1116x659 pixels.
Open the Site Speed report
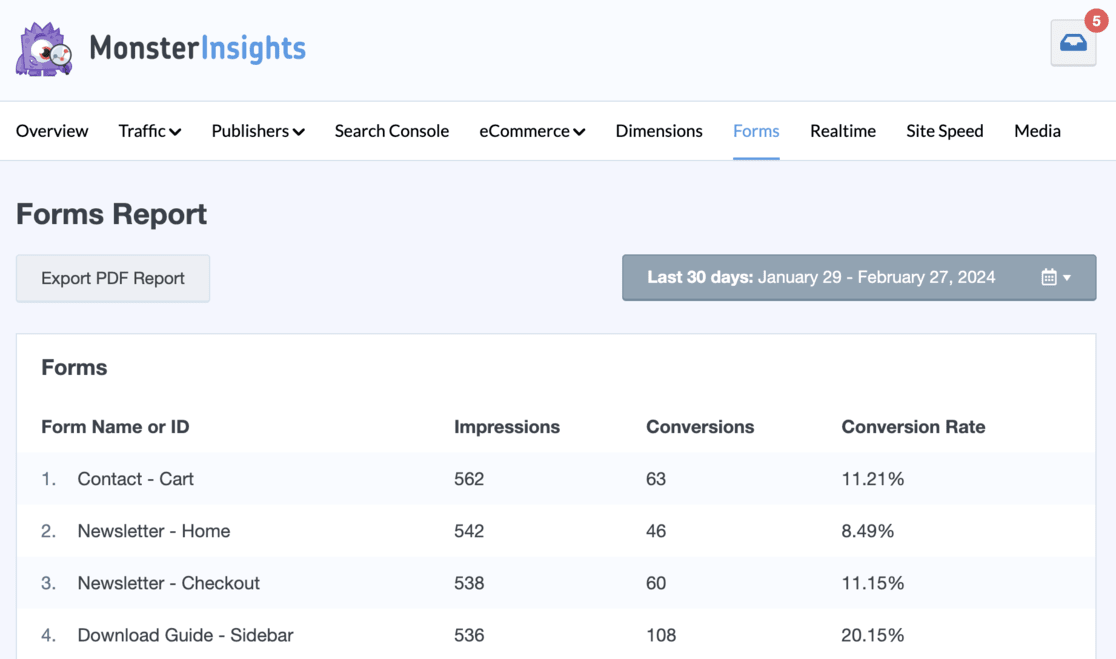[944, 131]
